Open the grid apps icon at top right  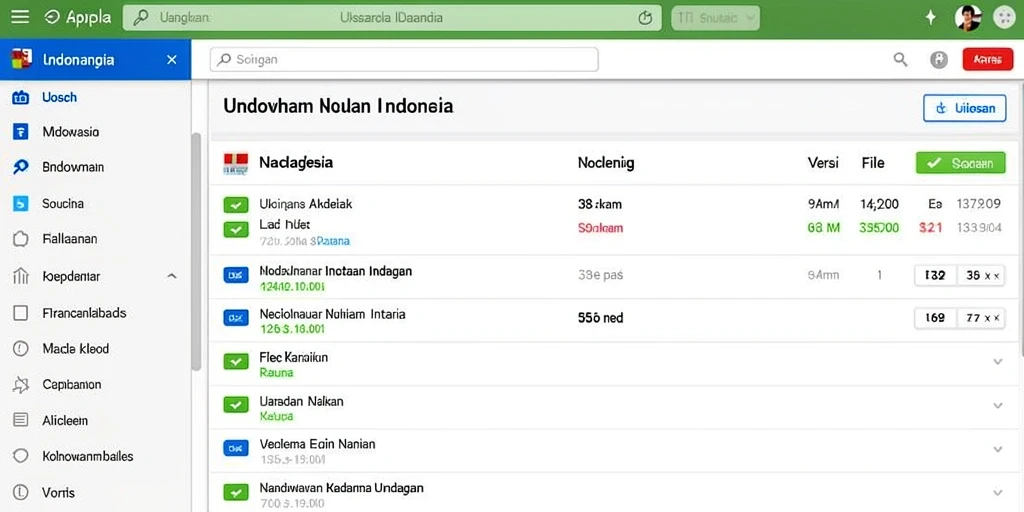pos(1004,18)
